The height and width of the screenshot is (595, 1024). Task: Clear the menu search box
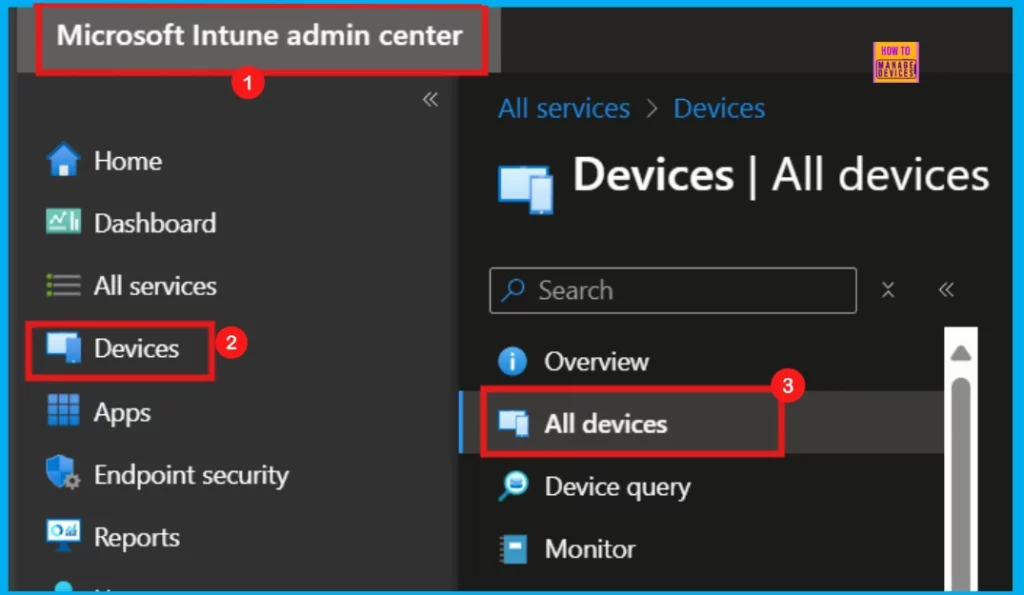pyautogui.click(x=888, y=289)
